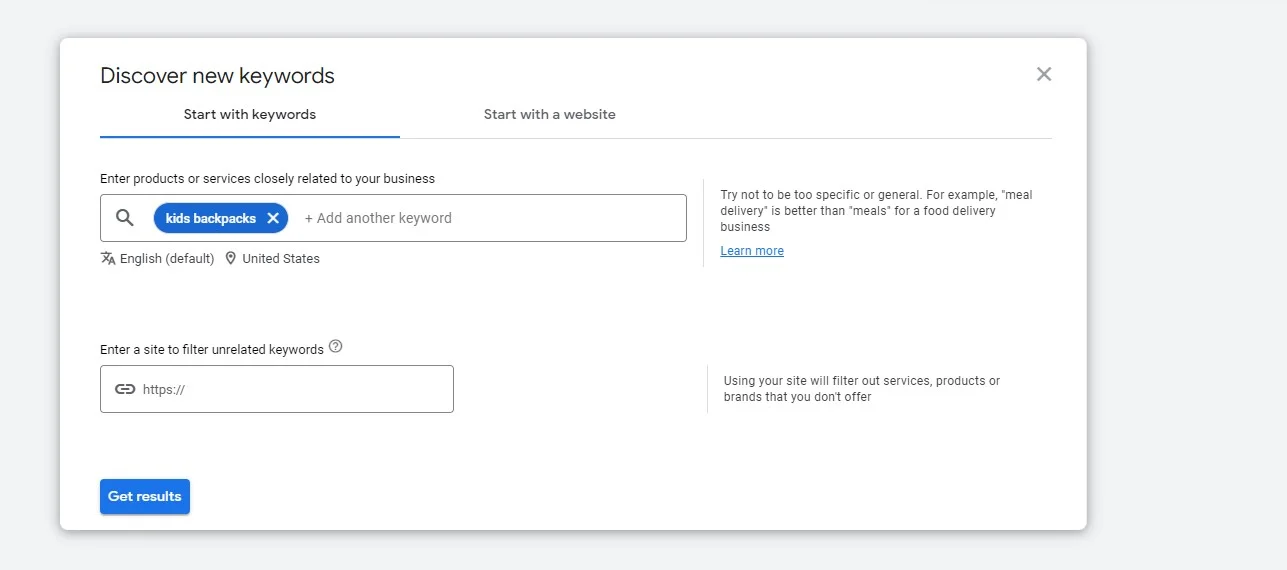Screen dimensions: 1287x570
Task: Click the language translate icon
Action: (108, 258)
